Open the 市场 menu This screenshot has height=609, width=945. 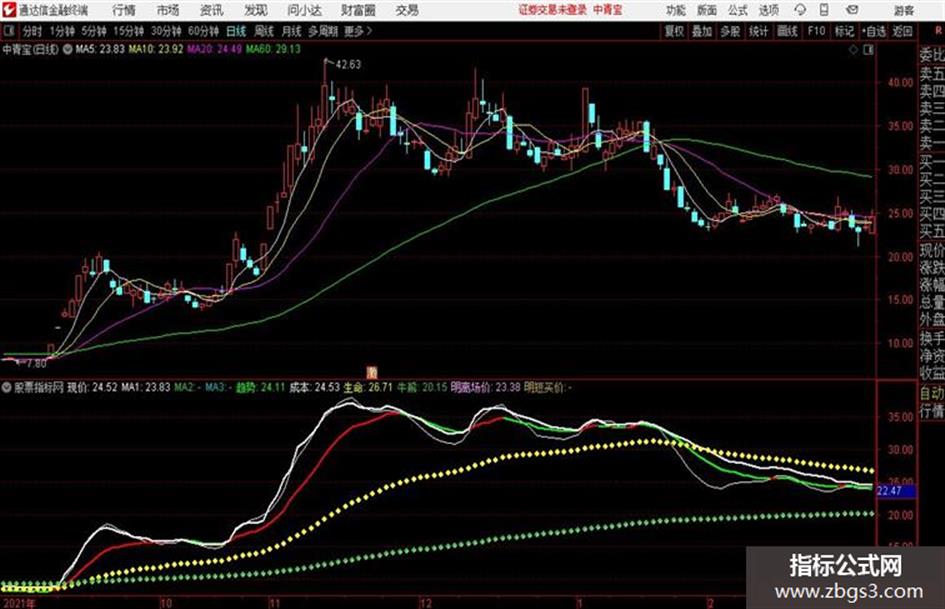point(168,10)
